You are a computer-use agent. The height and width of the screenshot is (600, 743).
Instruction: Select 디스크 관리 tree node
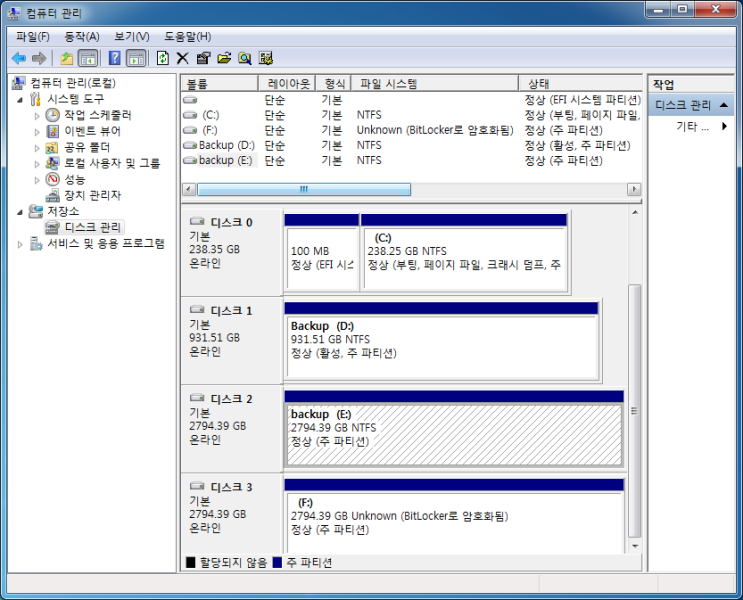click(x=92, y=227)
